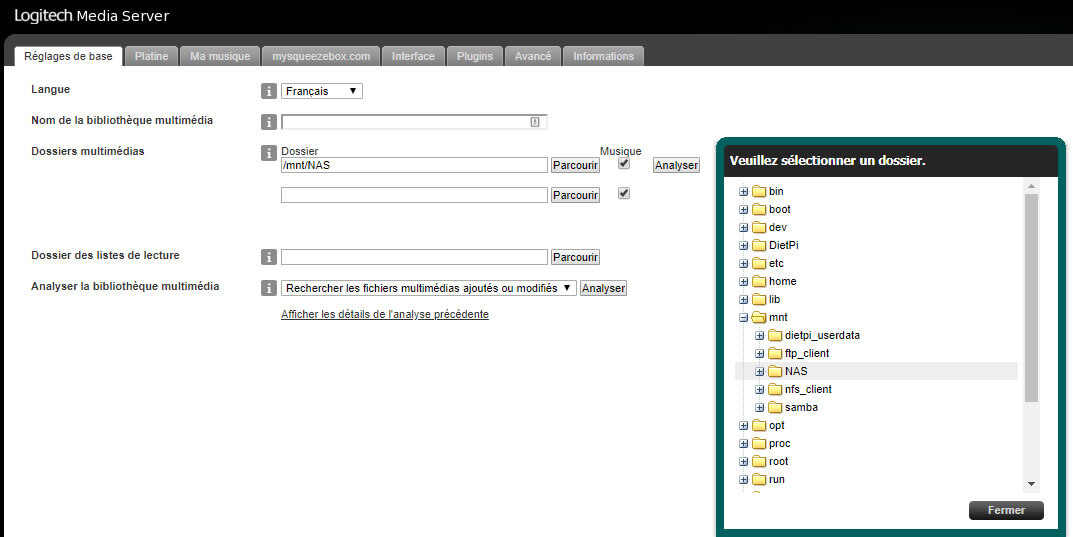Expand the bin folder node
The width and height of the screenshot is (1073, 537).
743,192
